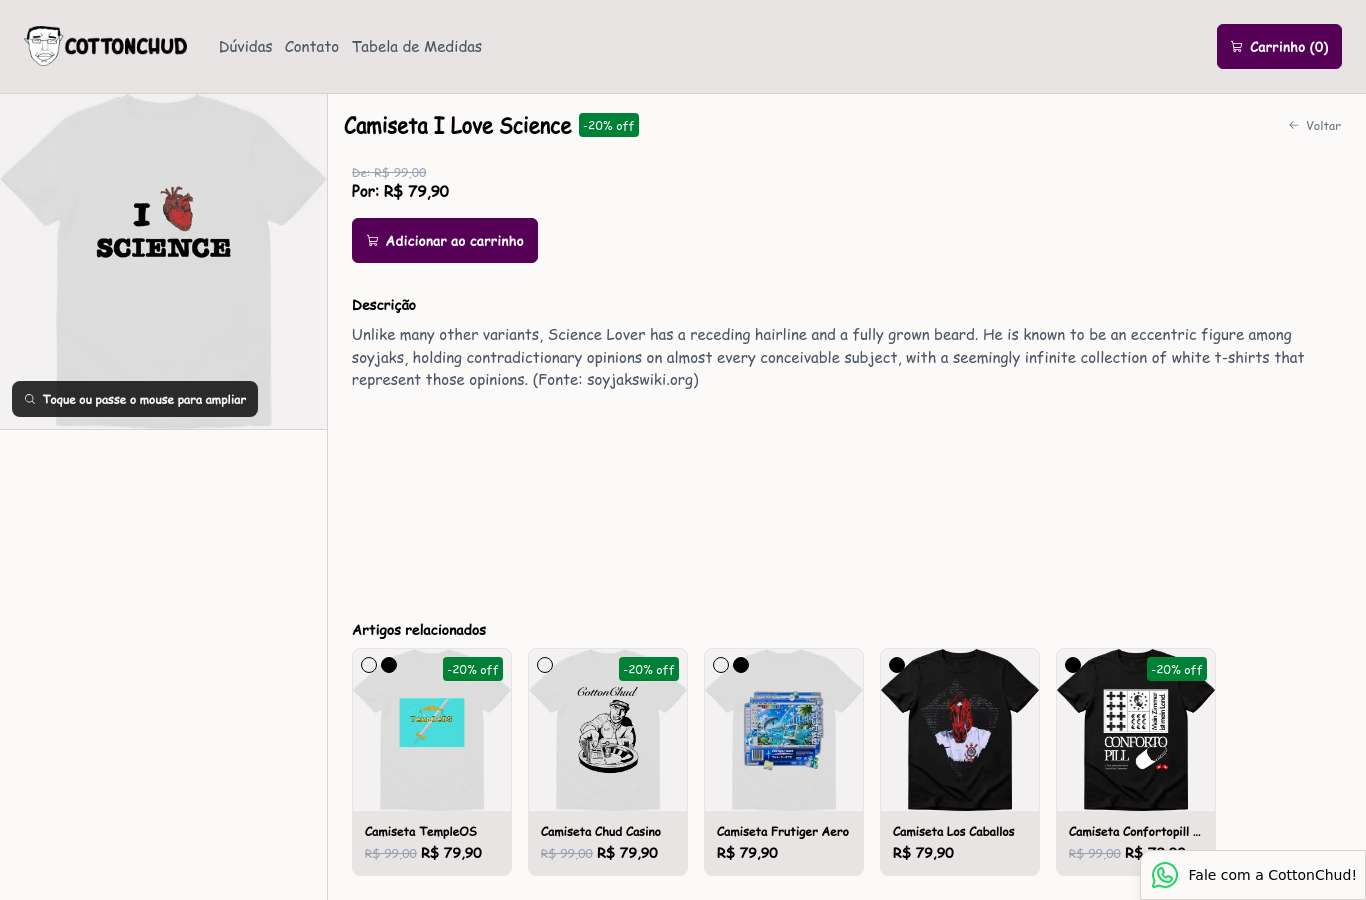
Task: Select black color swatch on TempleOS shirt
Action: (389, 665)
